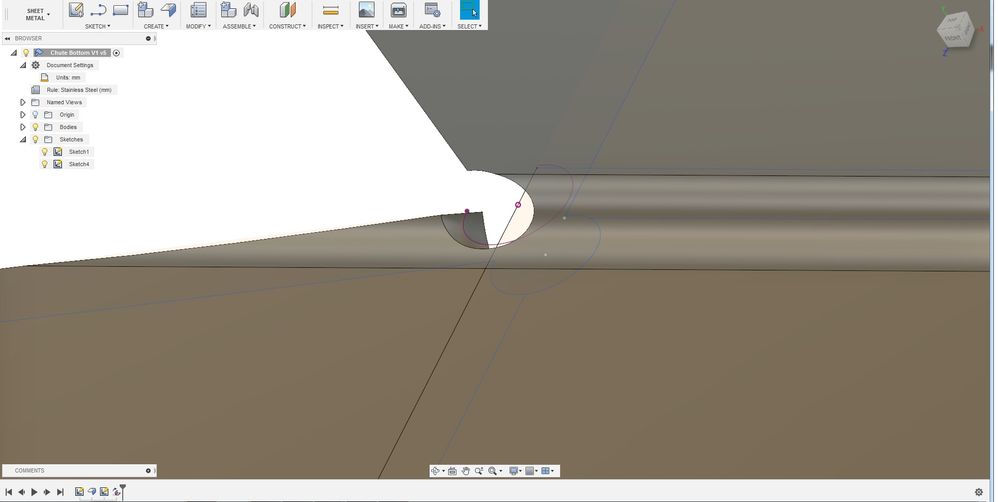Toggle the Origin visibility light bulb
Screen dimensions: 998x502
point(35,115)
